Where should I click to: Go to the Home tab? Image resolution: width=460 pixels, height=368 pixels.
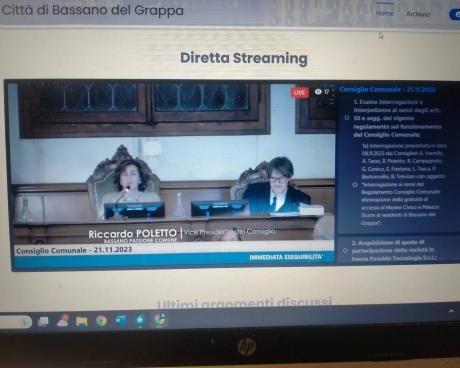click(x=384, y=13)
